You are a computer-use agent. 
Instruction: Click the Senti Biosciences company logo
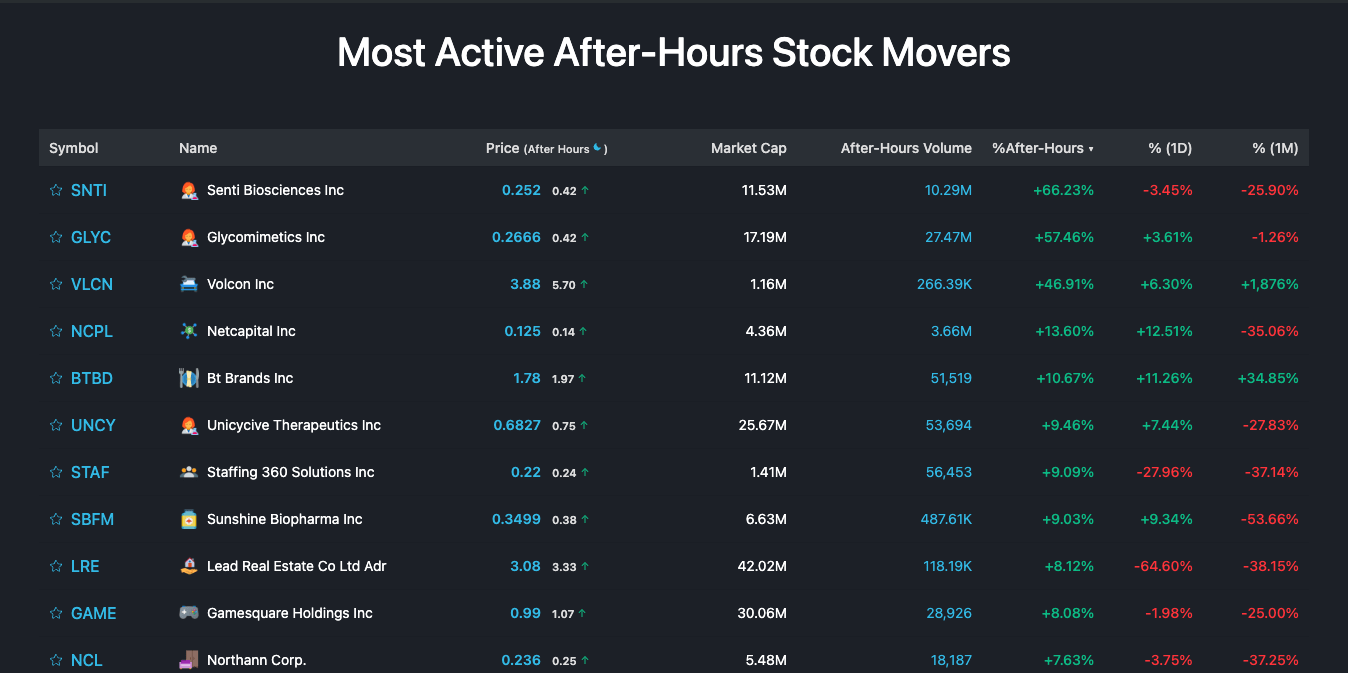click(x=189, y=189)
